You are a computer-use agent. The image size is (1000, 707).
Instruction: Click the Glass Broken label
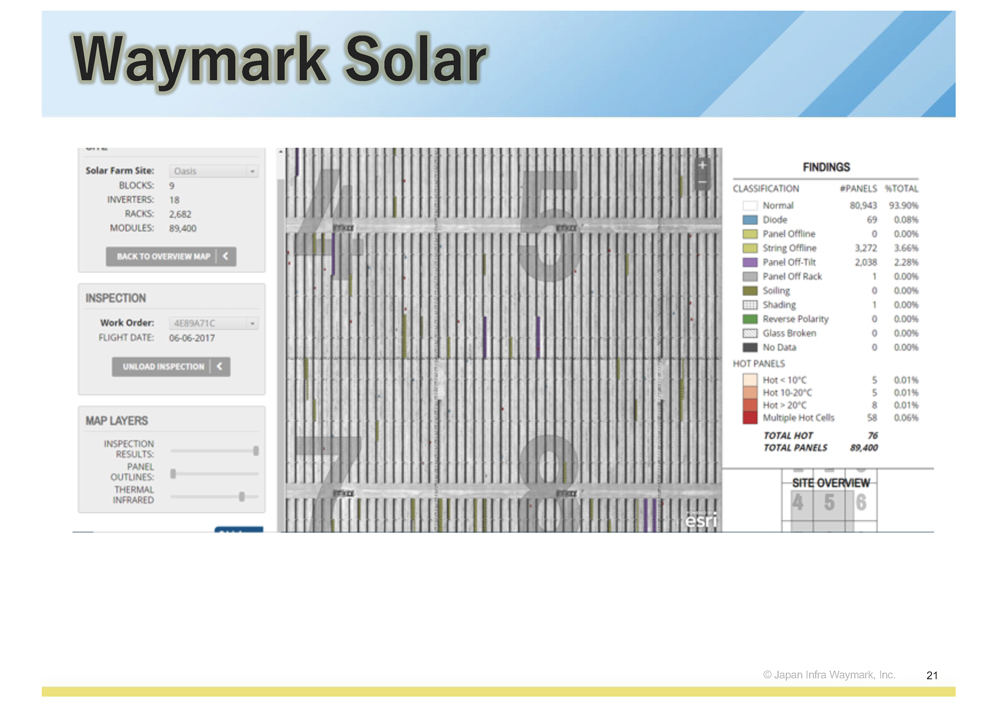click(x=790, y=333)
